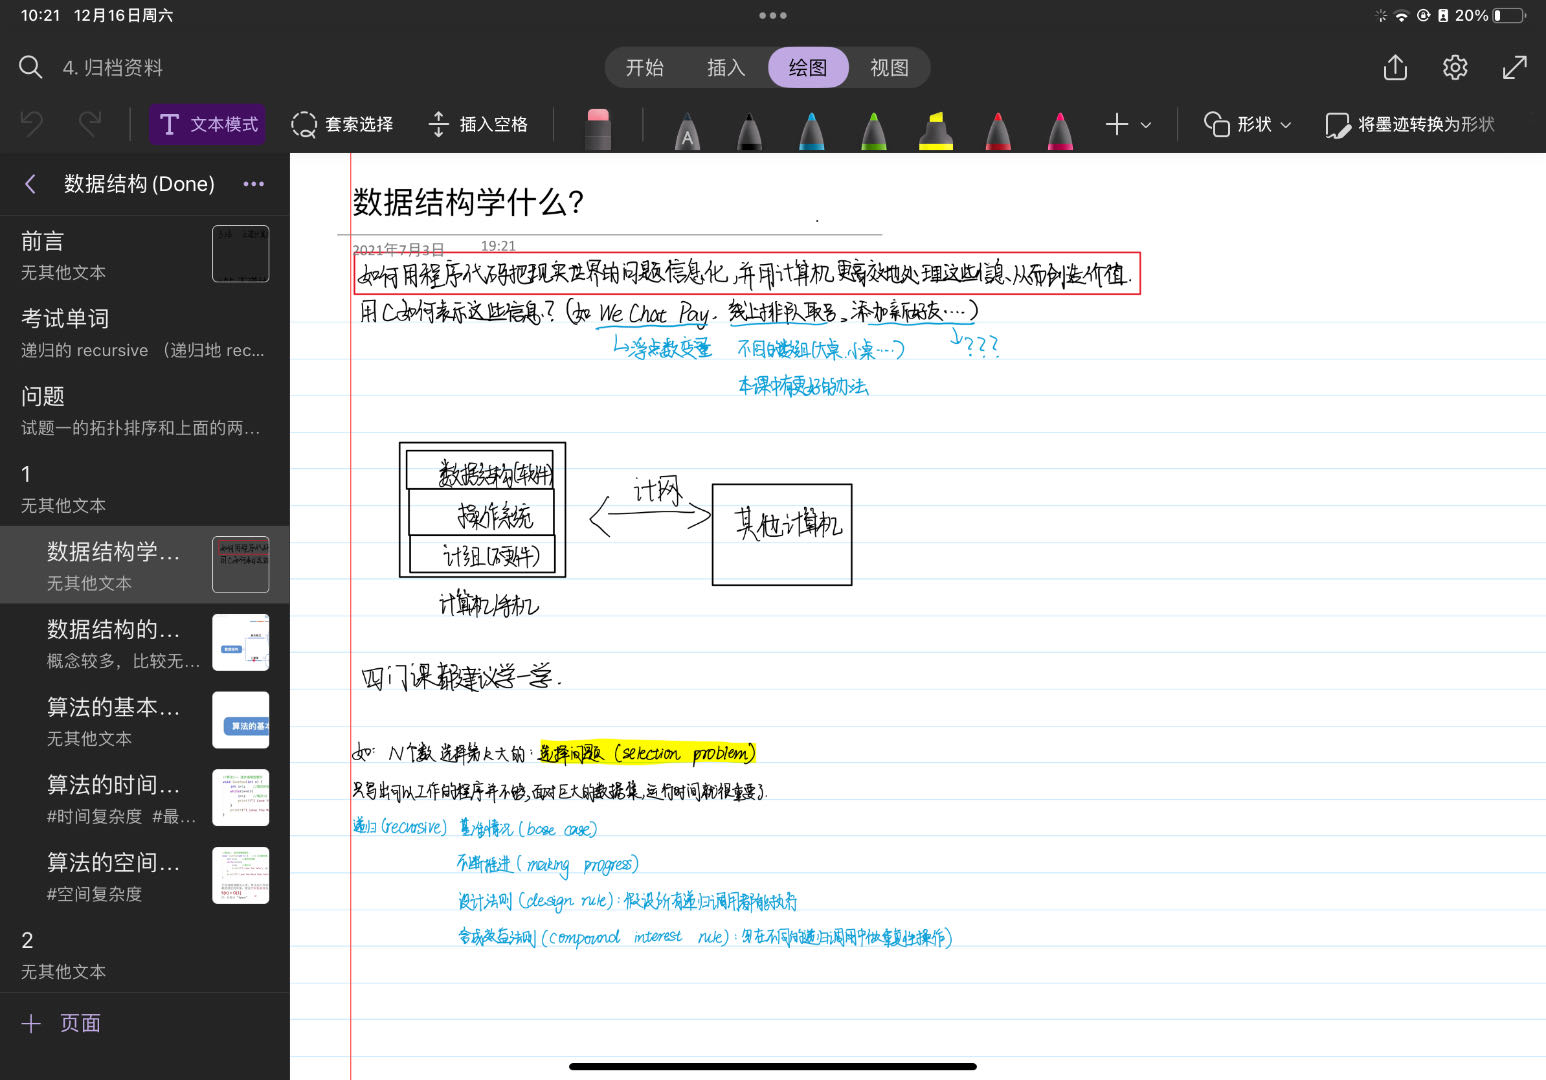The width and height of the screenshot is (1546, 1080).
Task: Select the 绘图 draw tab
Action: pos(808,67)
